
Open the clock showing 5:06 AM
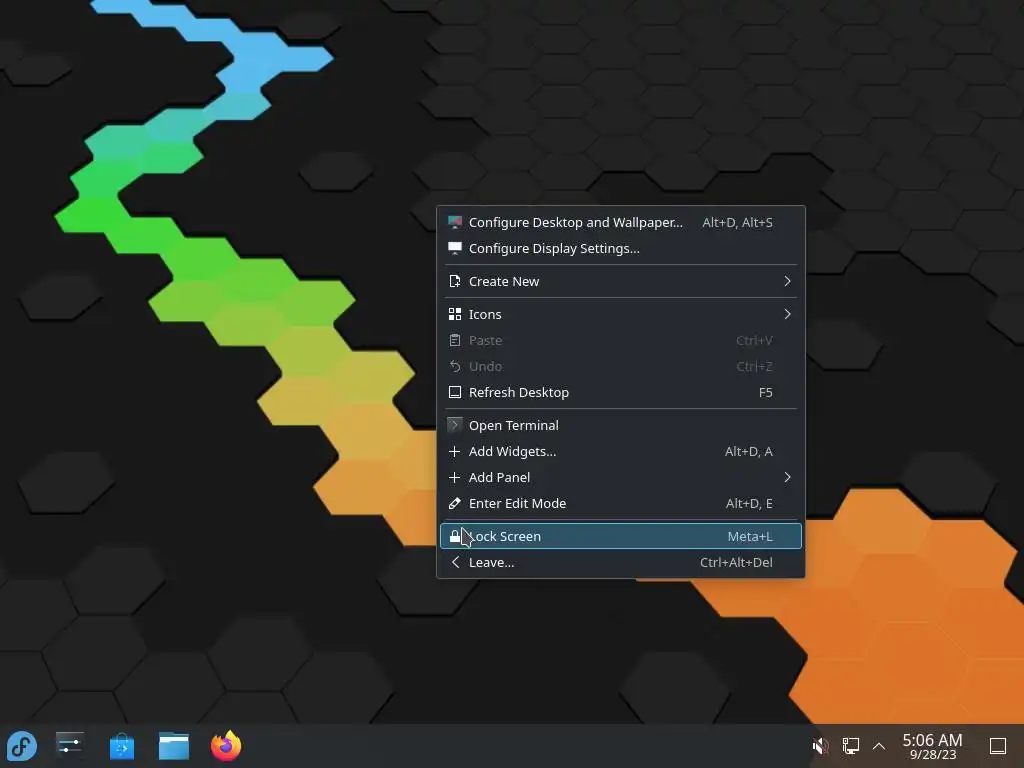933,746
